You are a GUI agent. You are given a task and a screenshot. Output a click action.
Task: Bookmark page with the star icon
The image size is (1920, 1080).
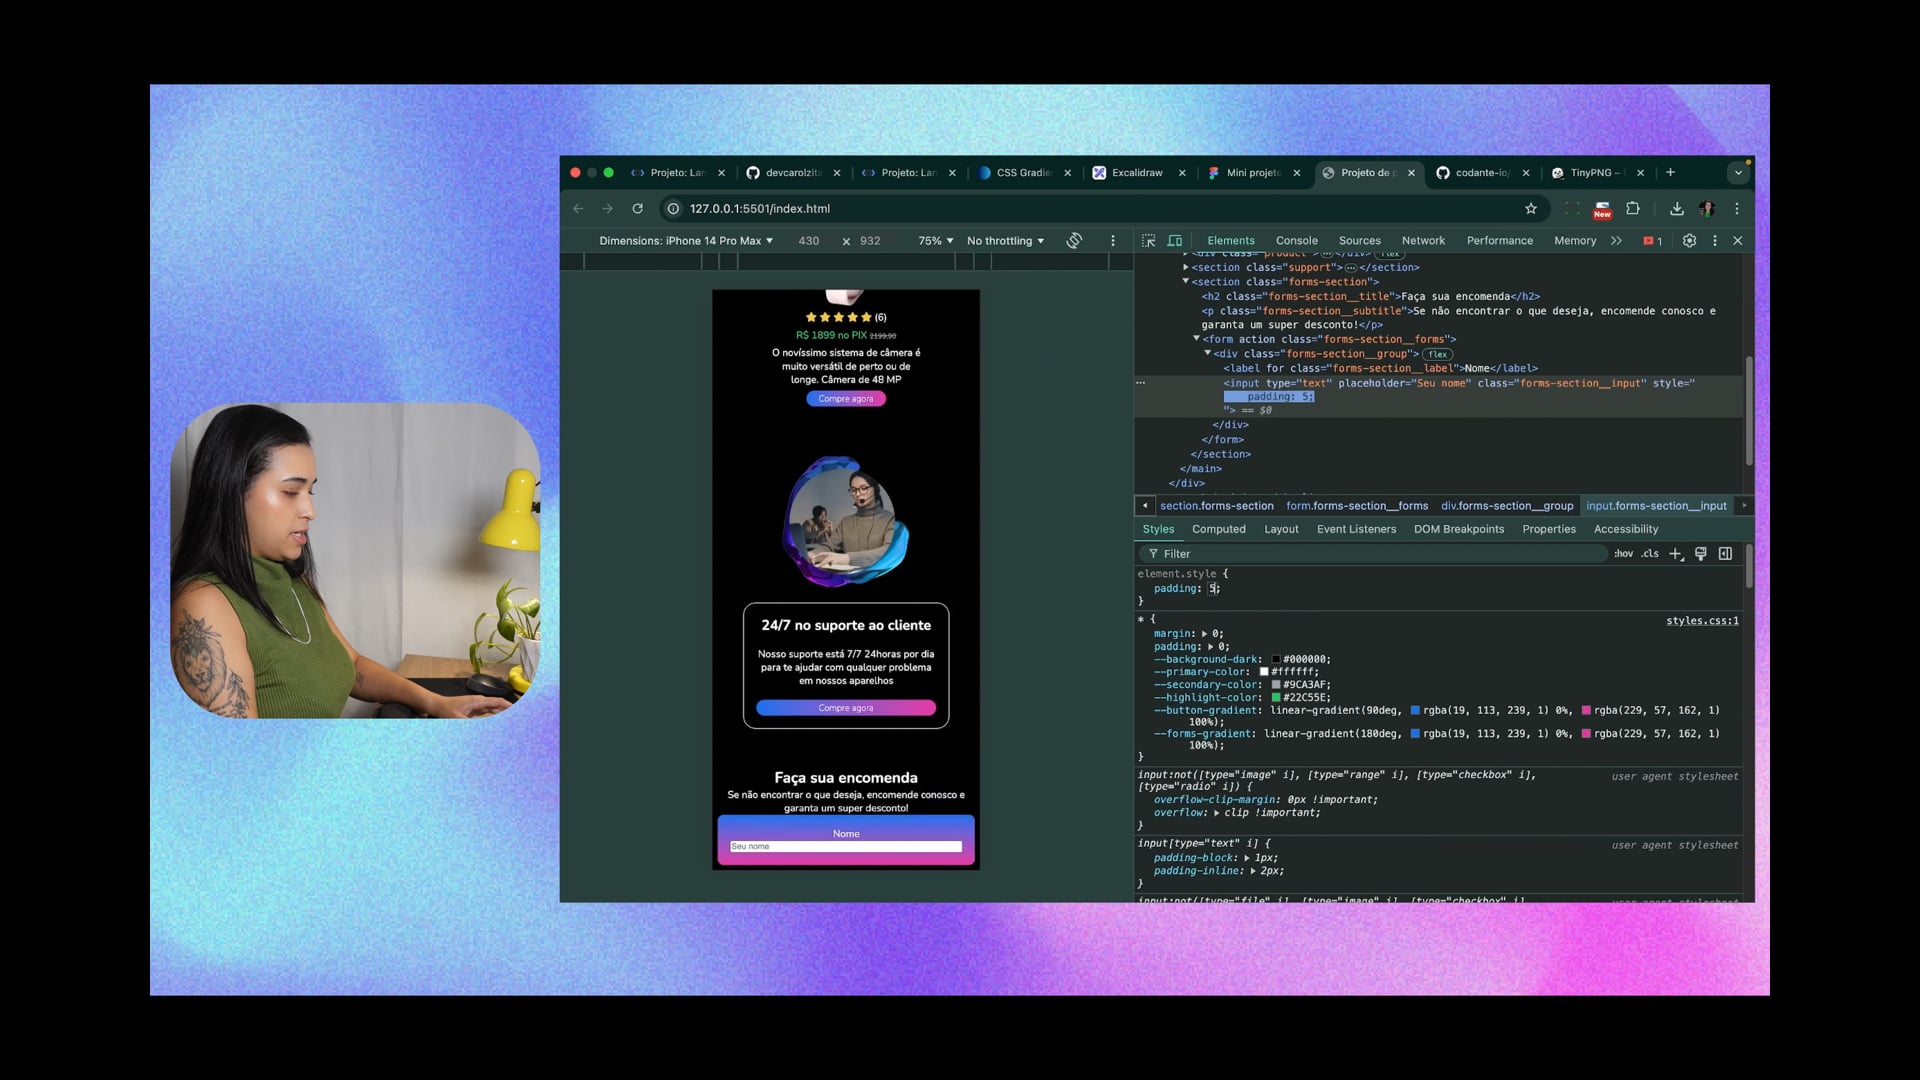[1530, 209]
